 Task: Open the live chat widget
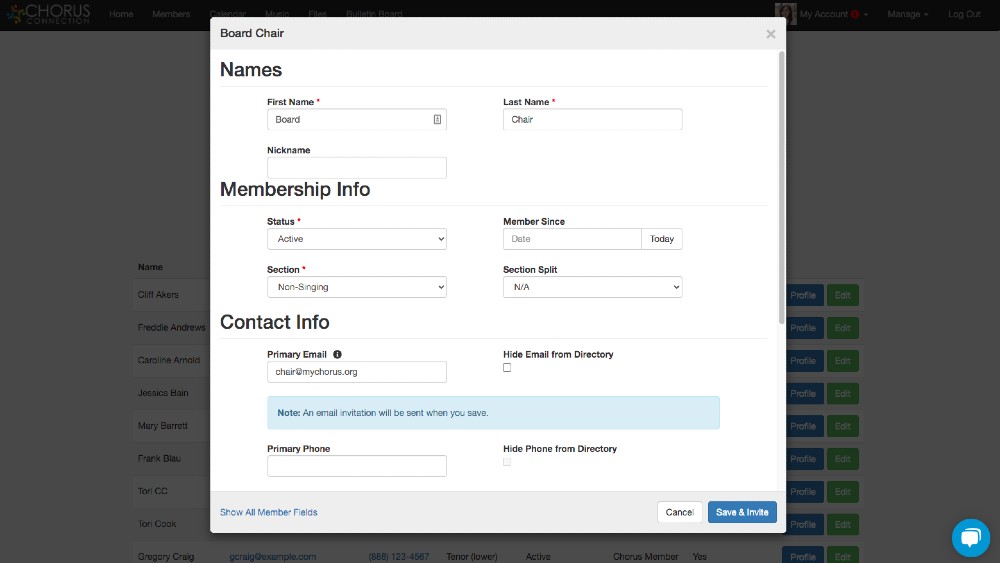click(x=969, y=537)
